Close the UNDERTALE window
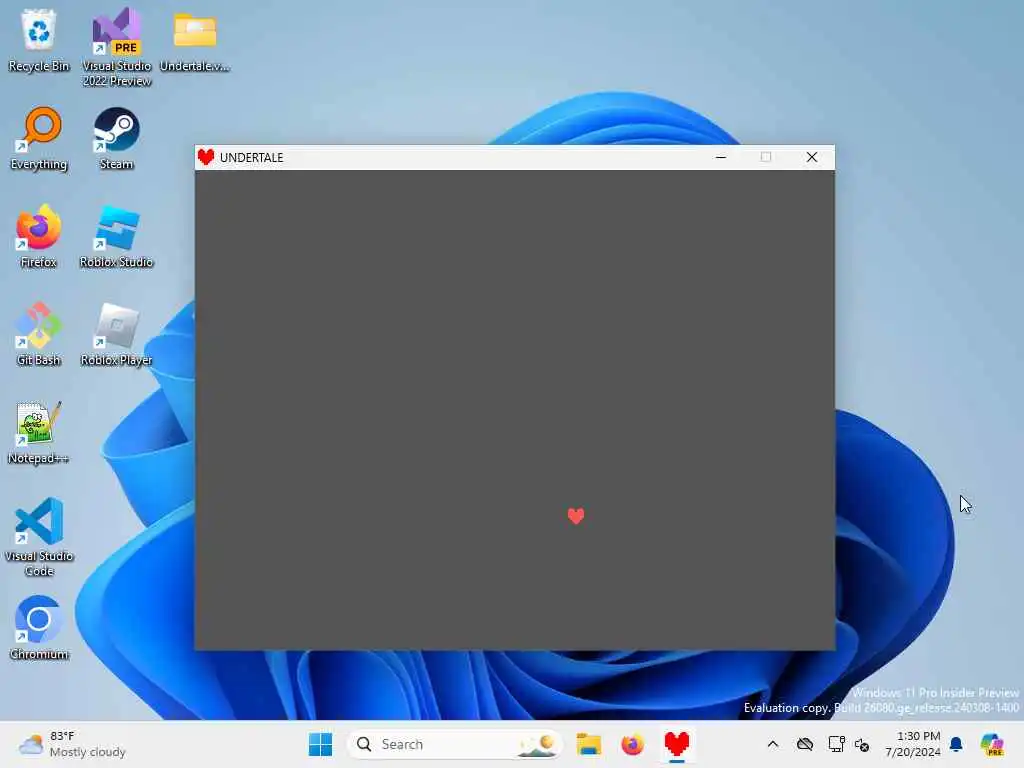 812,157
